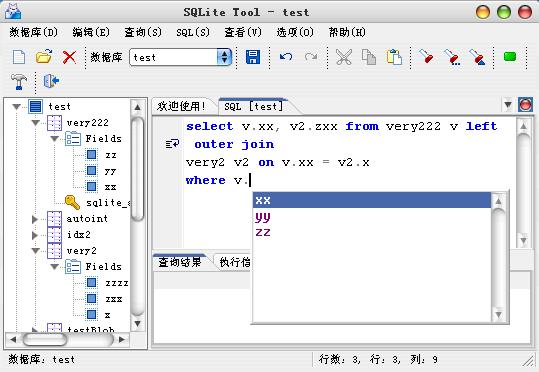
Task: Undo the last edit
Action: pyautogui.click(x=286, y=57)
